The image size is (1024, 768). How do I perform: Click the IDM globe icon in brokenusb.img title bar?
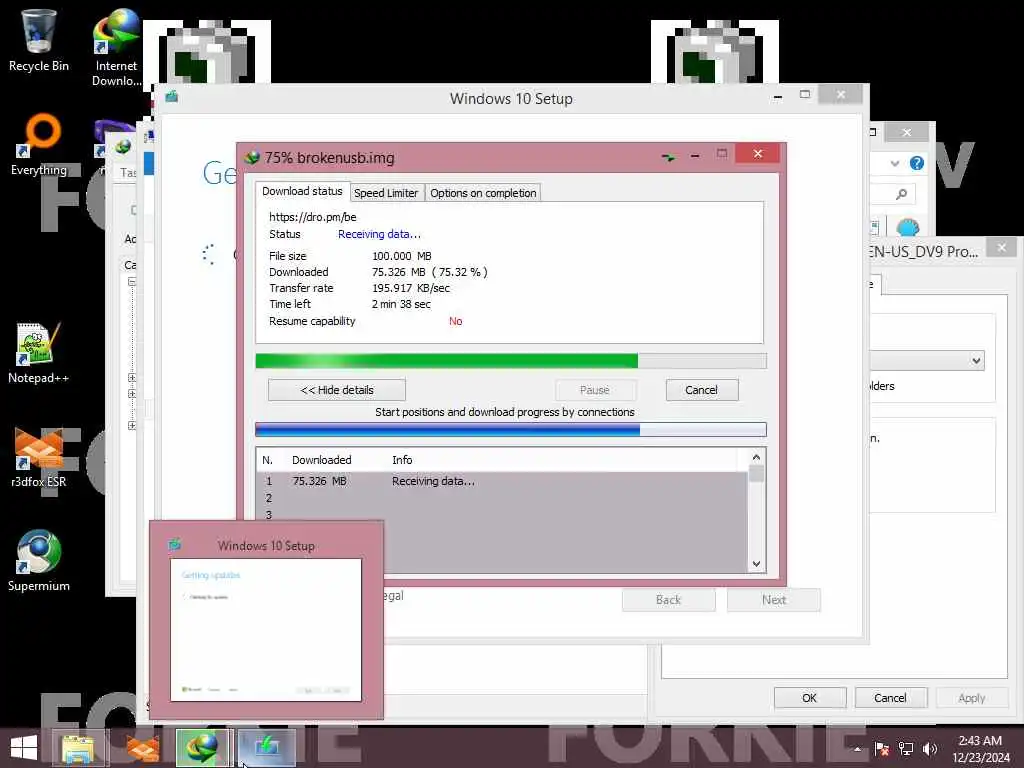251,157
